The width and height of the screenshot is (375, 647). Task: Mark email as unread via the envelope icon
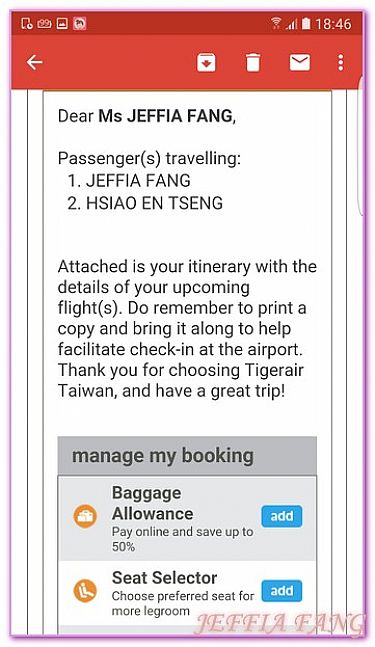tap(300, 62)
